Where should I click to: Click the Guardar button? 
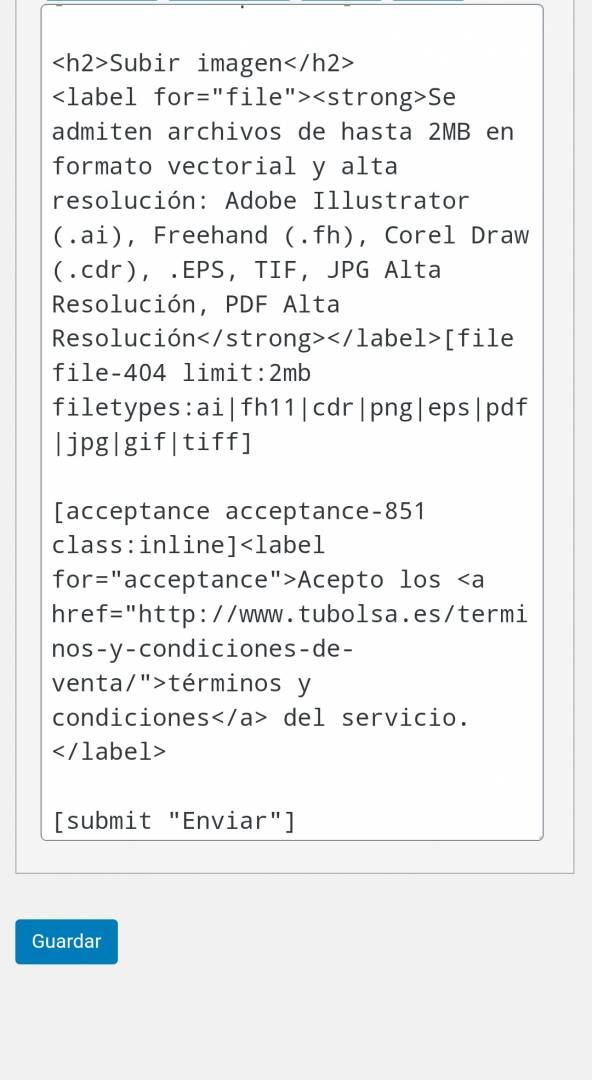[x=66, y=941]
